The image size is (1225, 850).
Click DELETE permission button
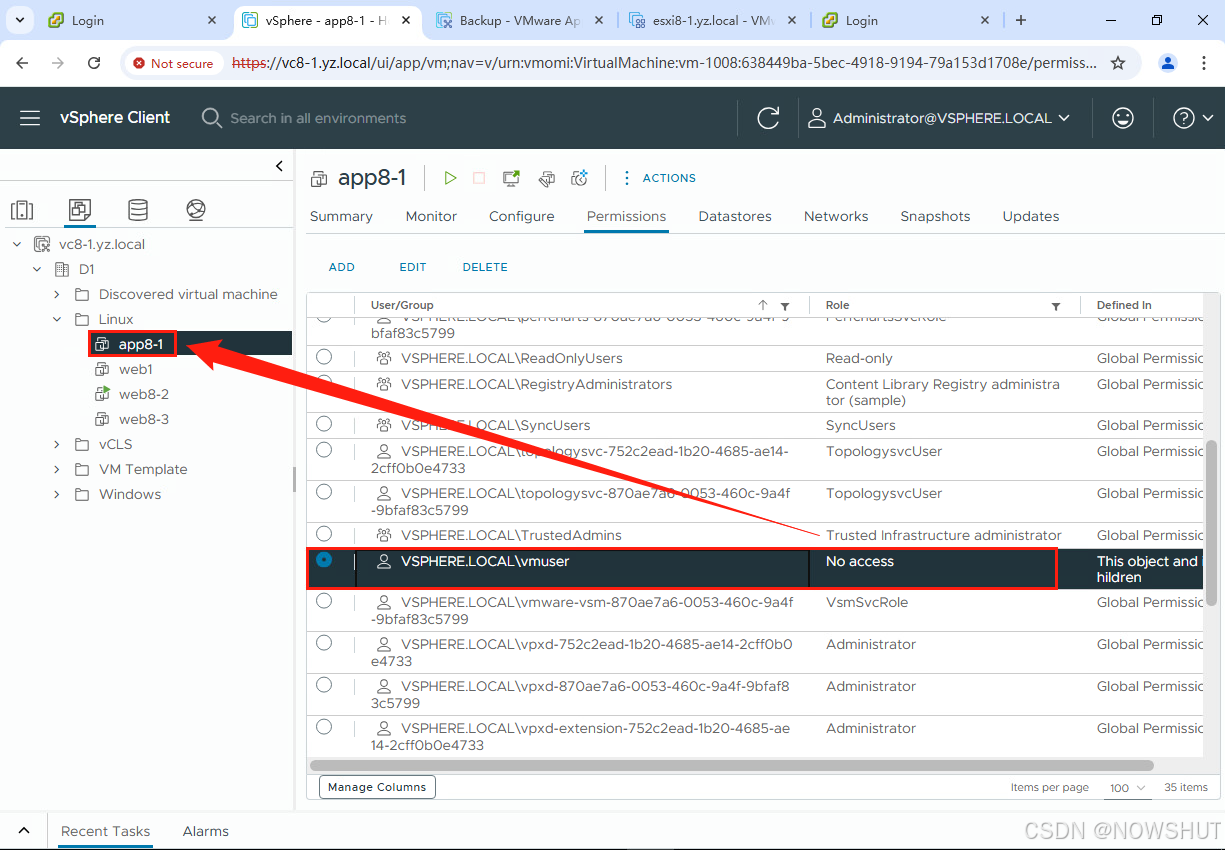(485, 267)
